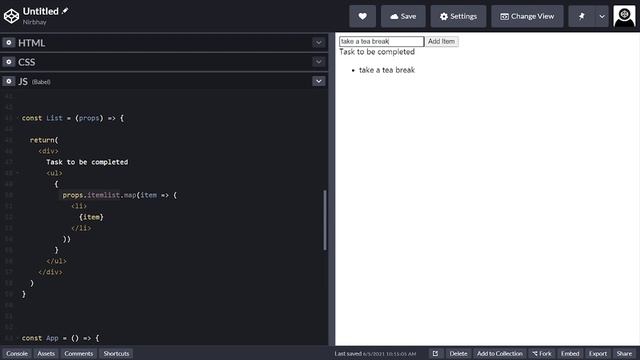Pin the pen with pin icon
This screenshot has height=360, width=640.
582,16
